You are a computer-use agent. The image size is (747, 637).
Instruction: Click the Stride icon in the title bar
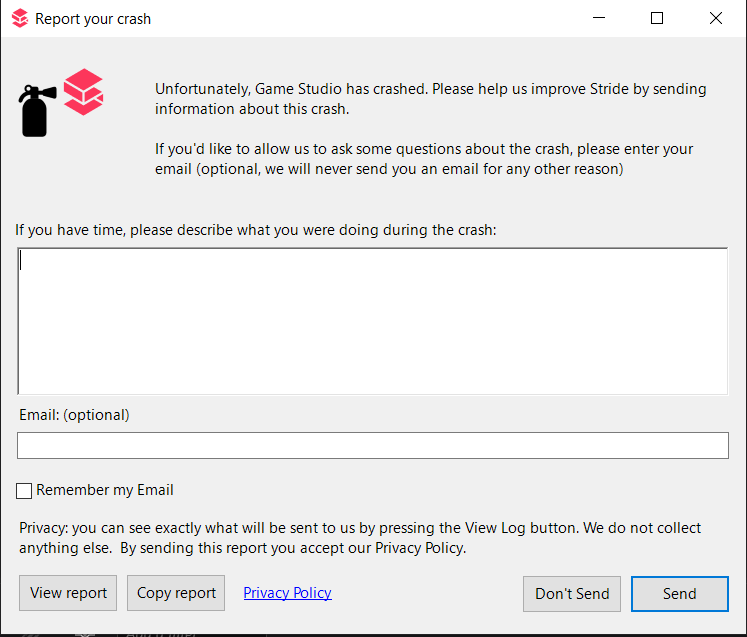[19, 18]
